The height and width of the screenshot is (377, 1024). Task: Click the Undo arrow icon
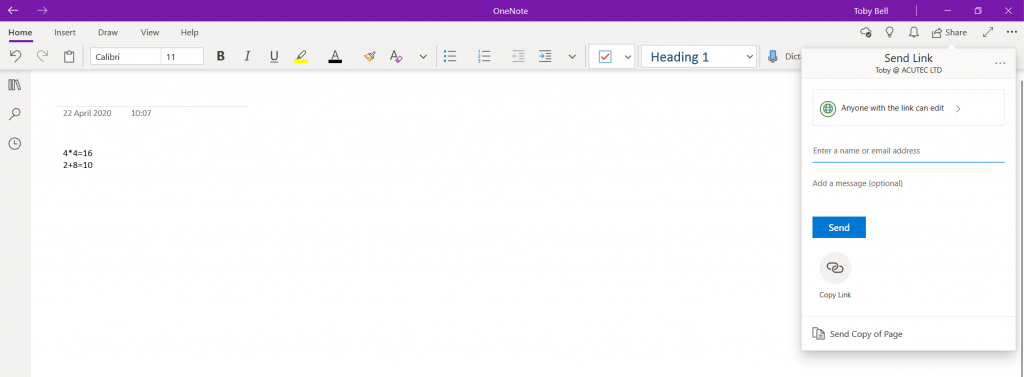tap(16, 57)
